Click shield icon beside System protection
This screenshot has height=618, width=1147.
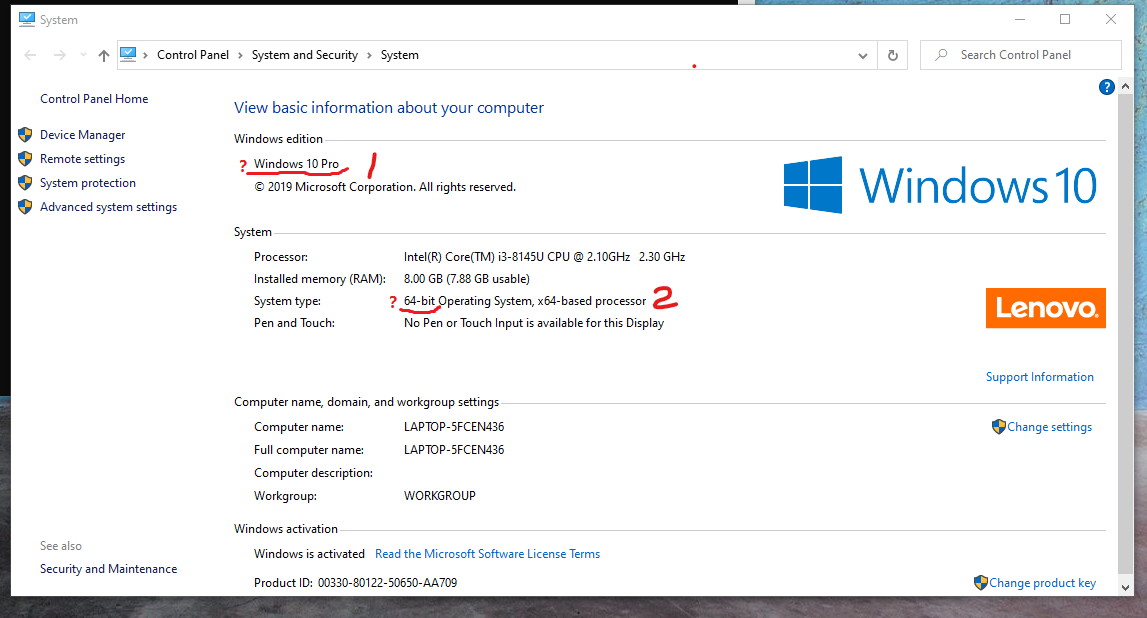25,183
